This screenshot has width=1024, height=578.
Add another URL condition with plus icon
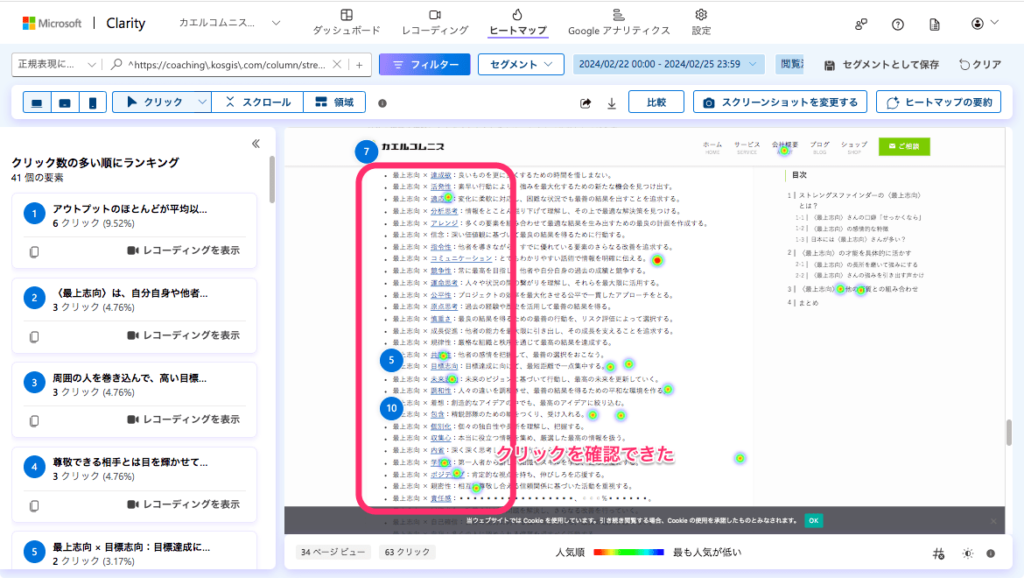click(x=359, y=64)
